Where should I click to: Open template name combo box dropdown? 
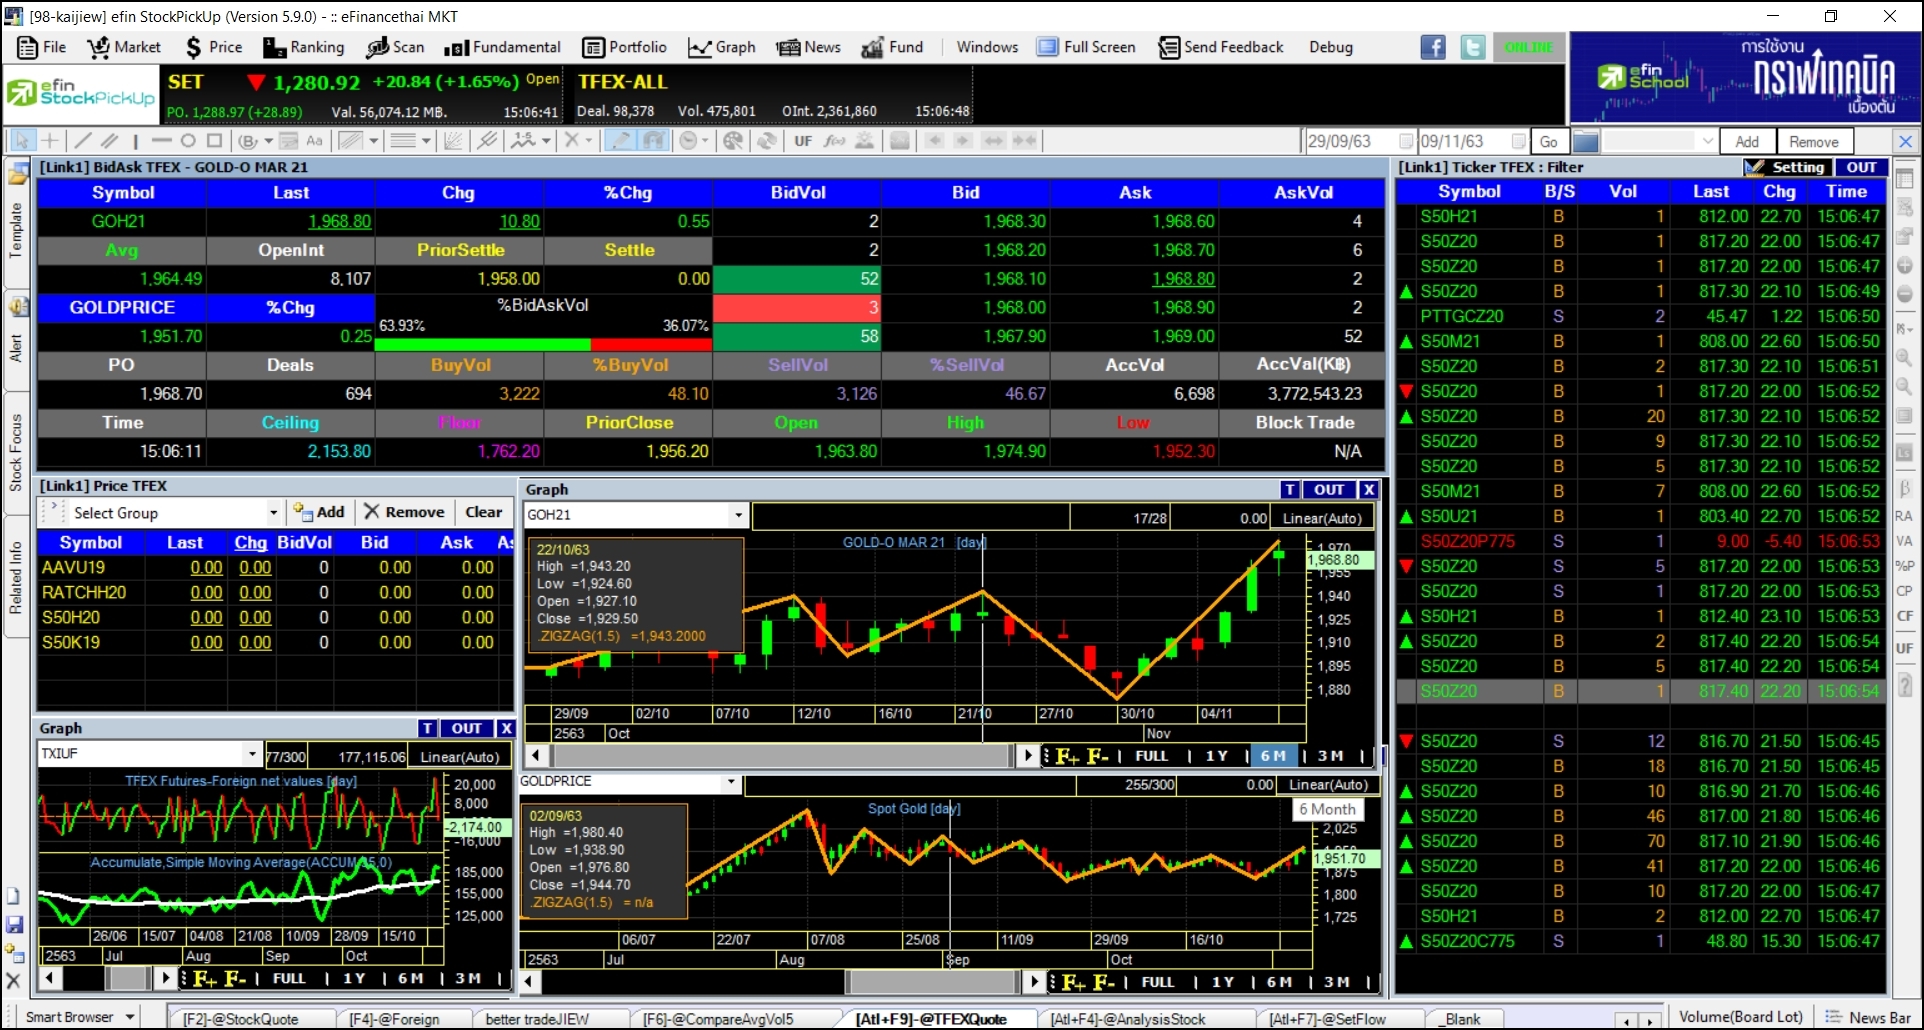pos(1708,141)
